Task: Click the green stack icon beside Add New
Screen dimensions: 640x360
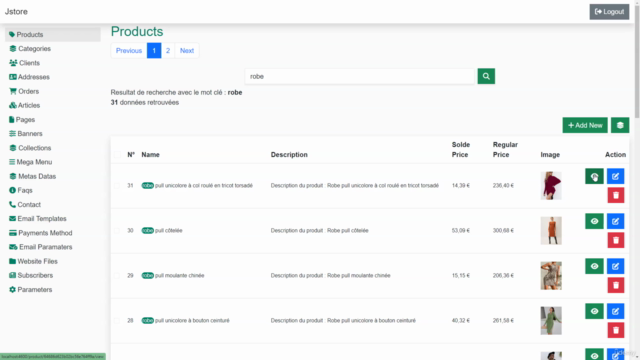Action: 620,125
